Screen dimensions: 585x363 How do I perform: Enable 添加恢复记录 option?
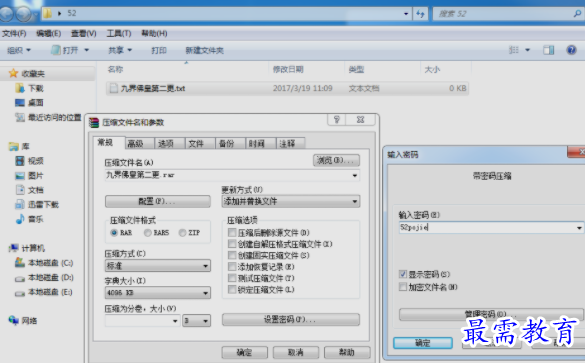pos(232,267)
